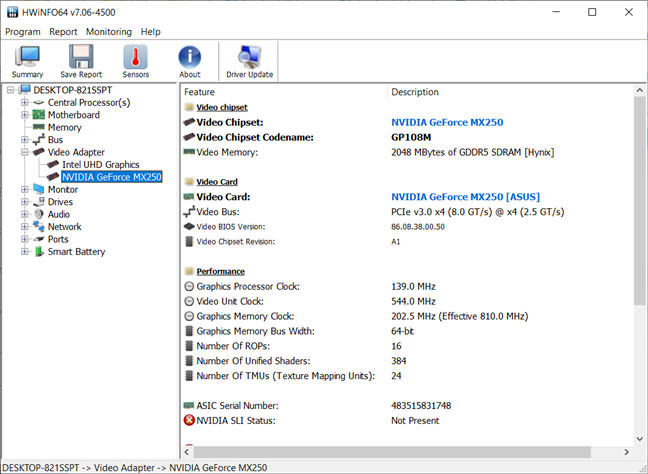
Task: Click the 483515831748 serial number value
Action: point(421,405)
